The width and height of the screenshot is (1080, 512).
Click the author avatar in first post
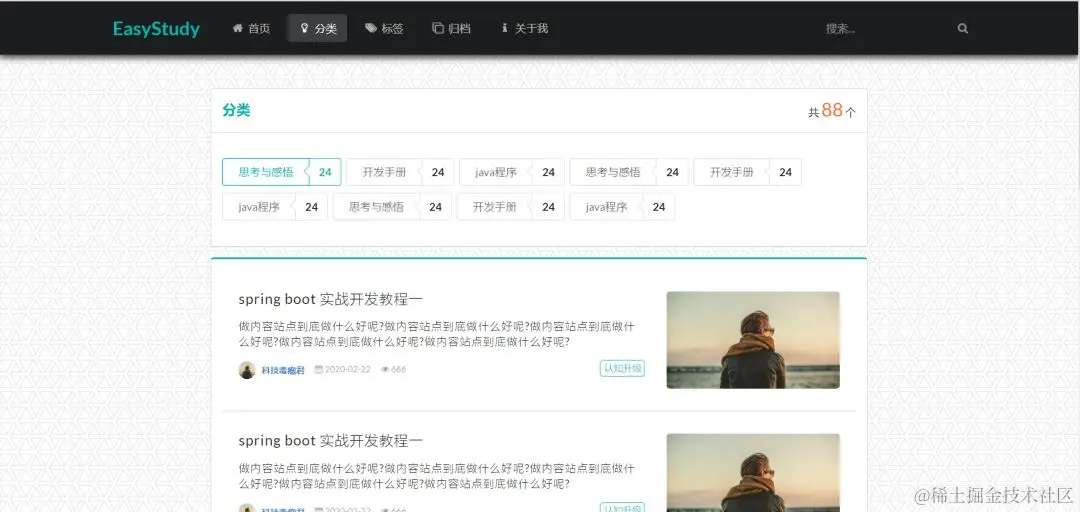247,370
